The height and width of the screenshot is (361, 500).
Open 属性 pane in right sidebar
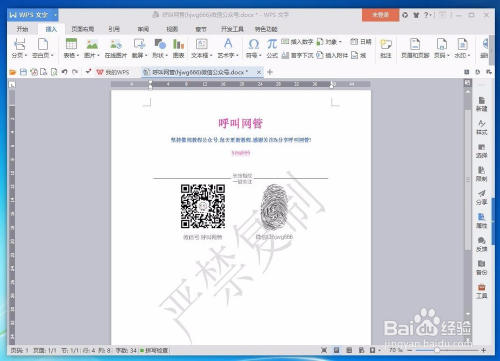pos(481,221)
